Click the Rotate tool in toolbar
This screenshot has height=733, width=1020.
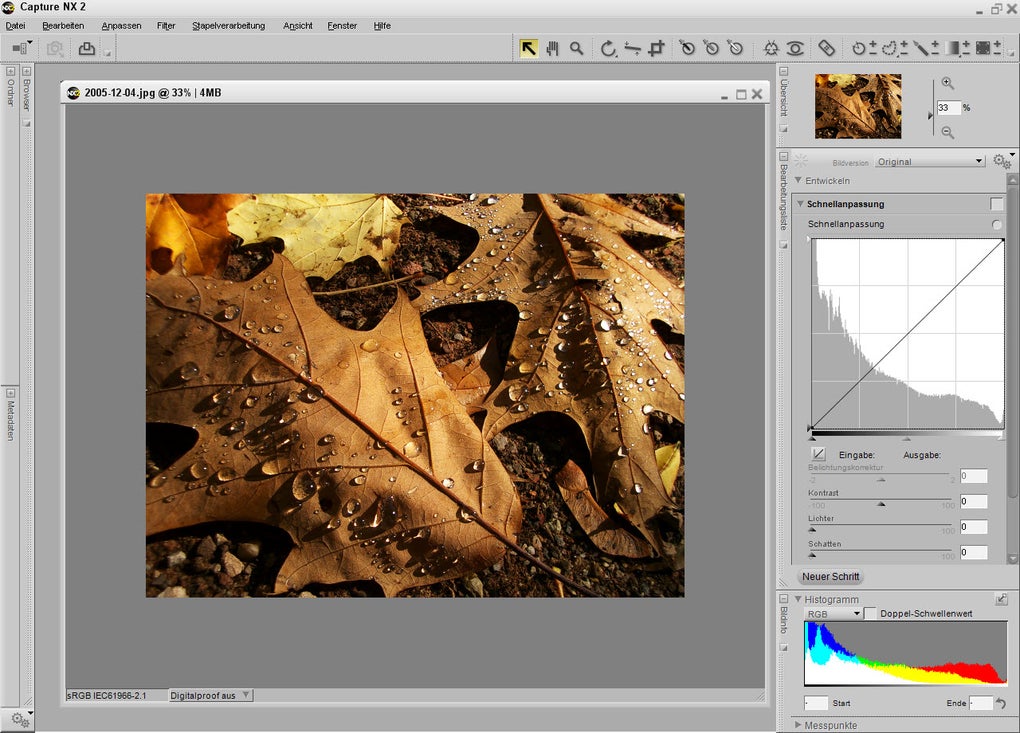point(608,48)
